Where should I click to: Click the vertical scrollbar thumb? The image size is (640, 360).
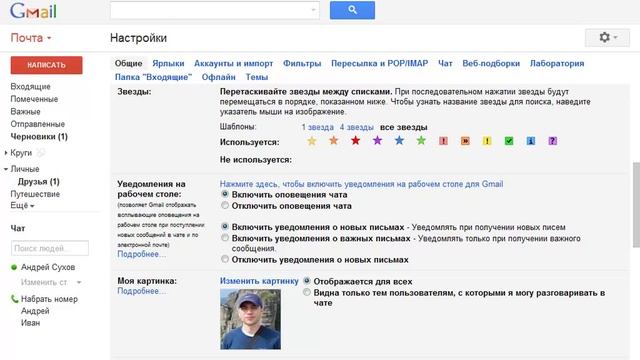point(636,205)
